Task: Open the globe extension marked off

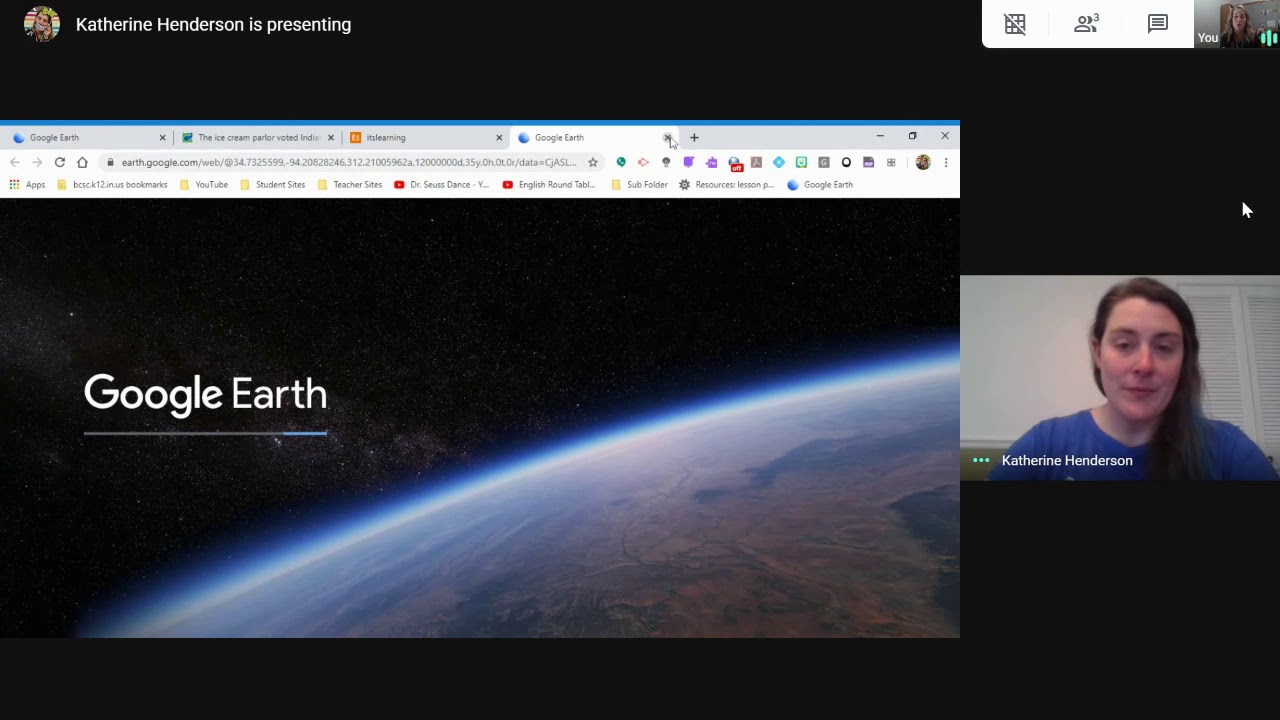Action: pos(735,163)
